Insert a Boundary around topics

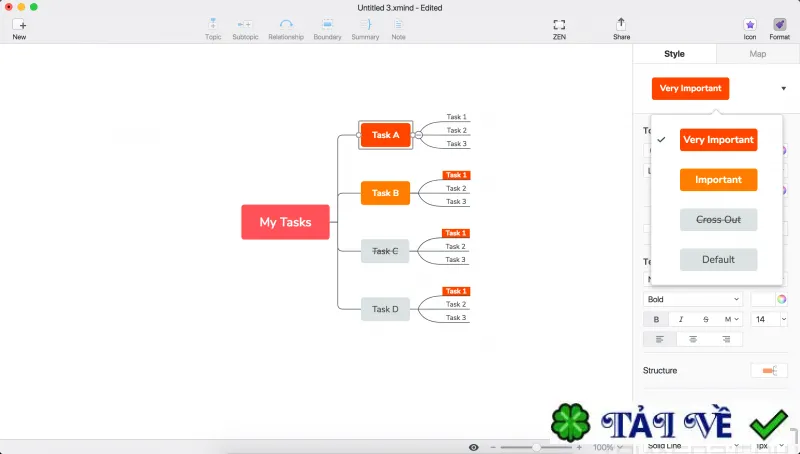328,29
